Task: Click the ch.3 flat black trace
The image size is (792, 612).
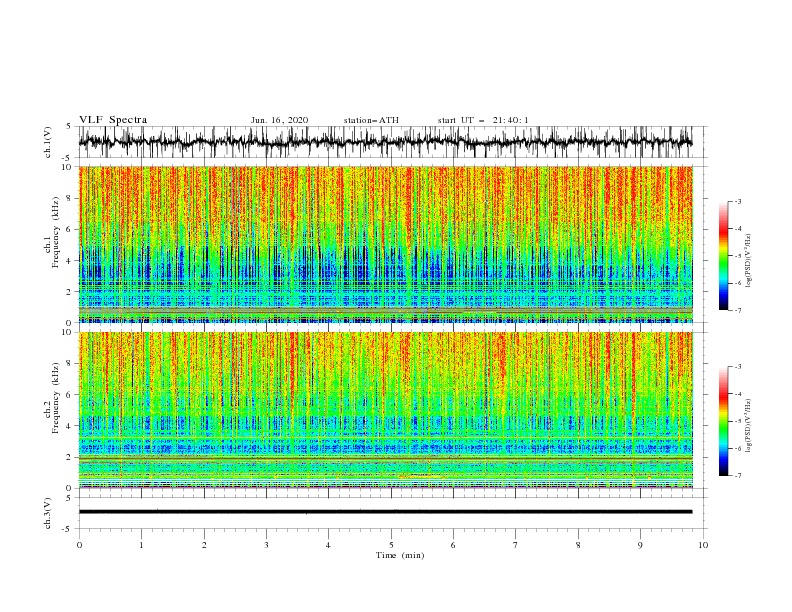Action: (x=385, y=512)
